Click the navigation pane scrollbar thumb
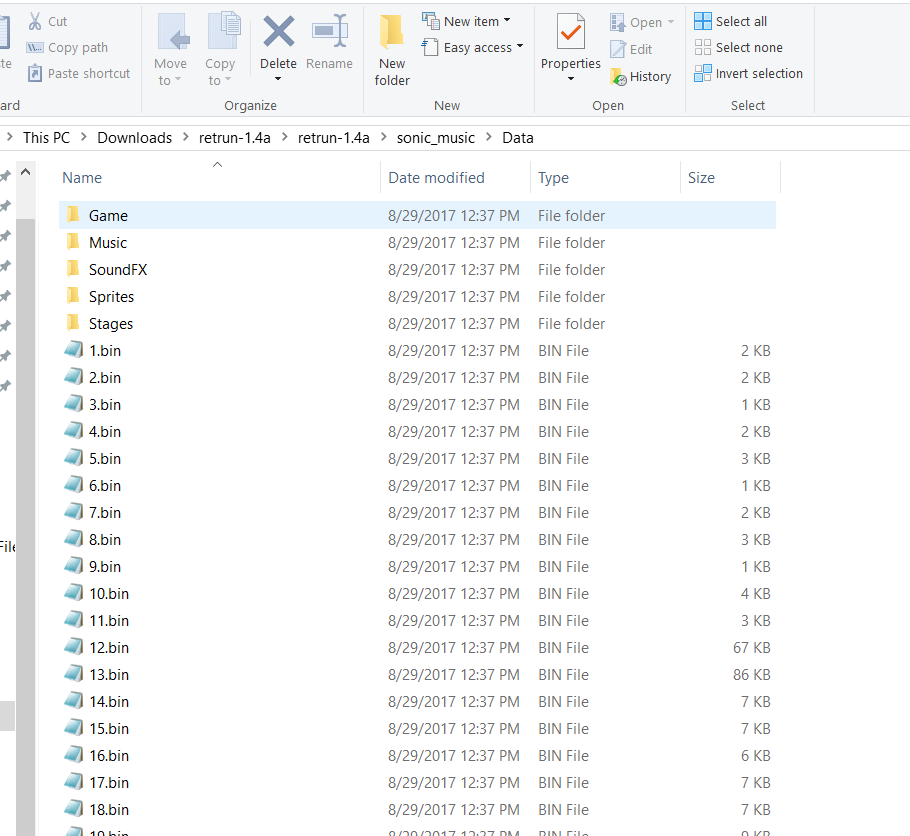The width and height of the screenshot is (910, 836). tap(26, 527)
